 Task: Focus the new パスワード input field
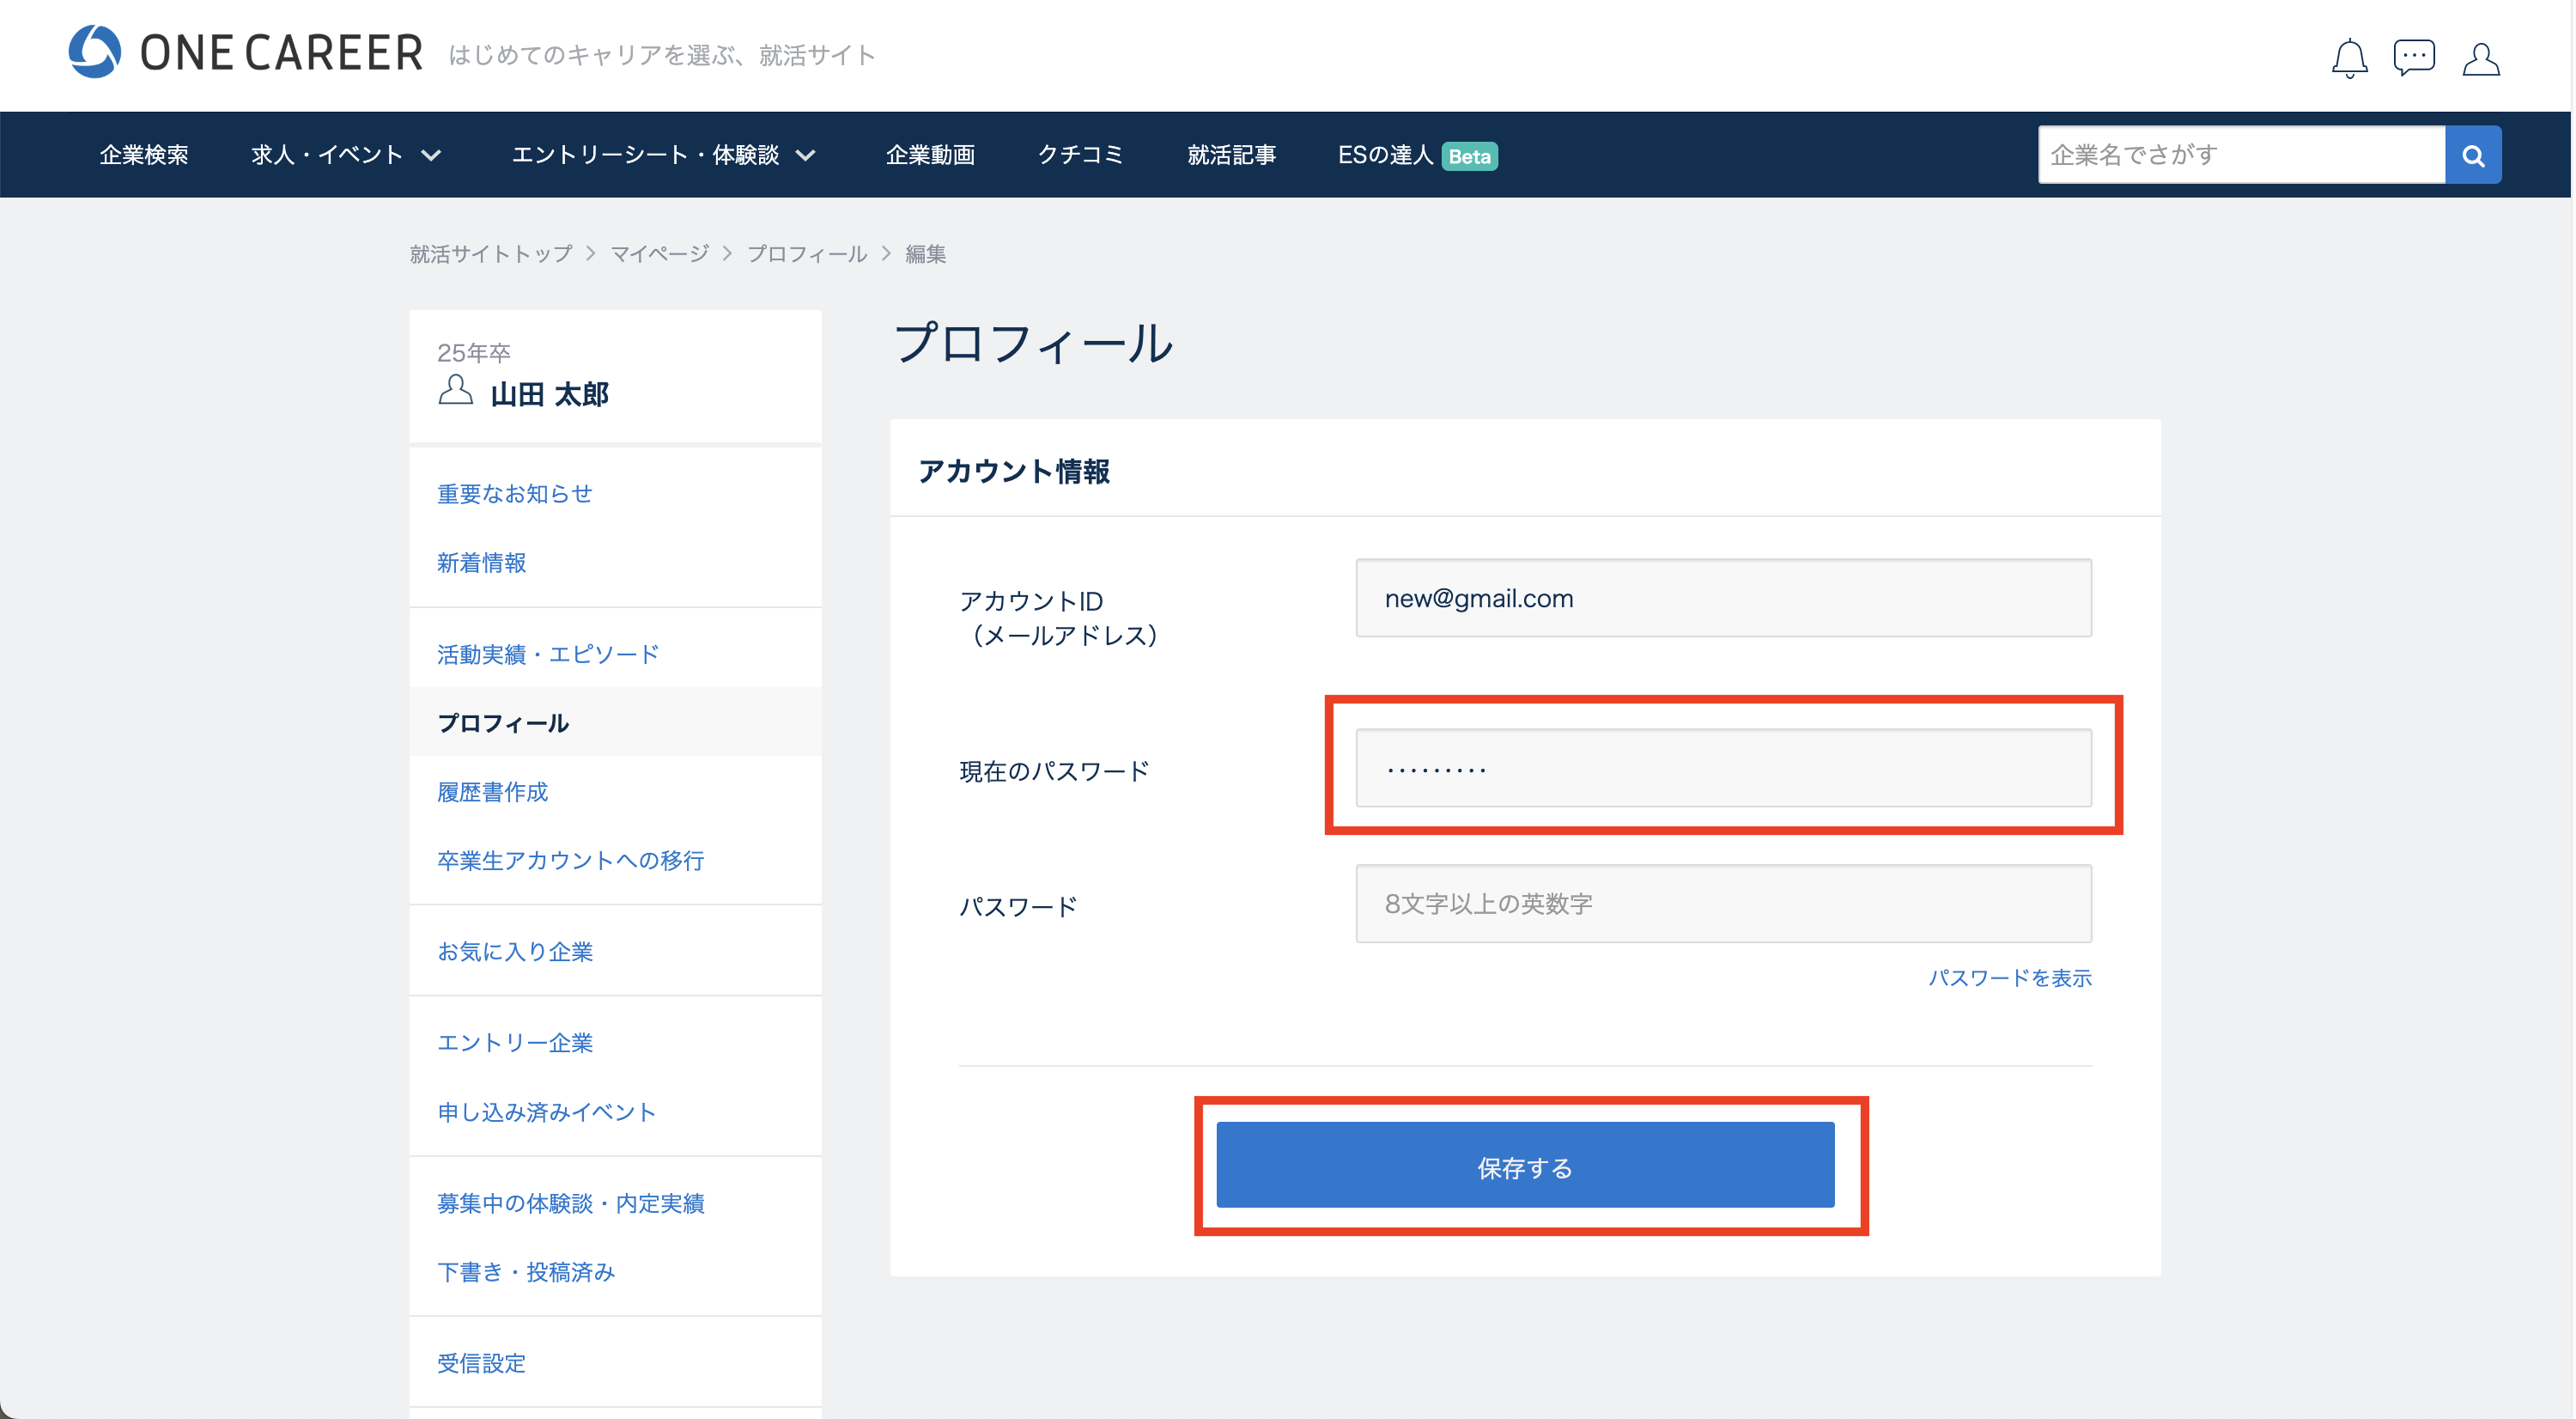(1723, 904)
